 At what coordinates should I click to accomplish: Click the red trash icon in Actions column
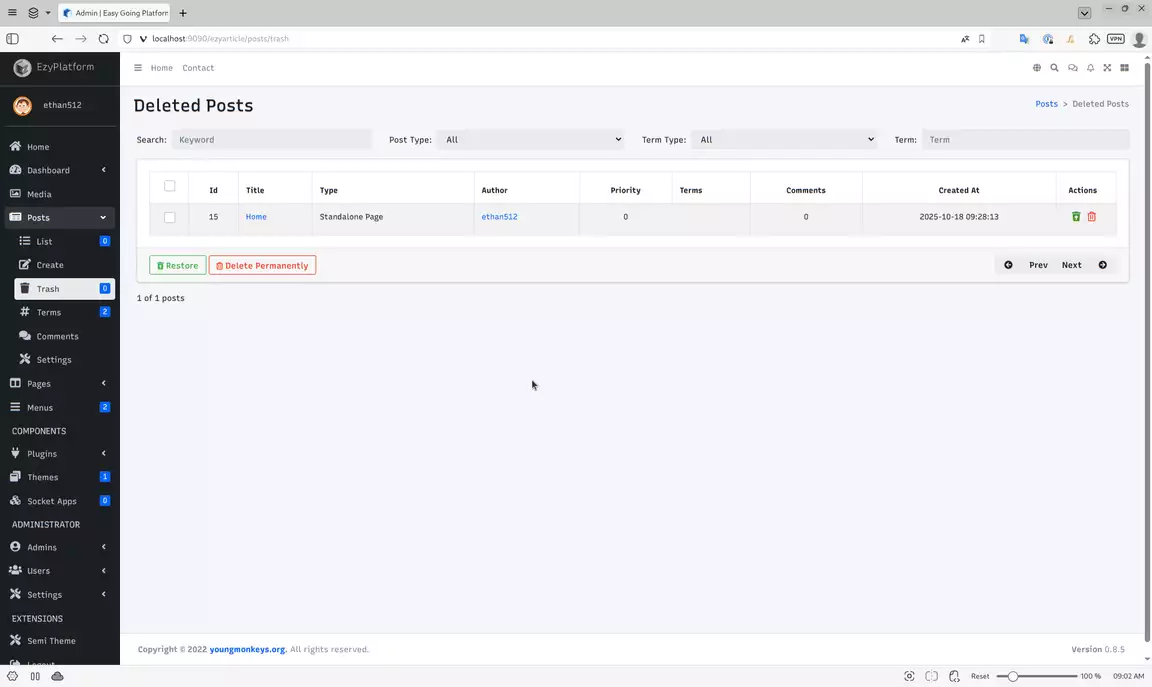tap(1092, 217)
